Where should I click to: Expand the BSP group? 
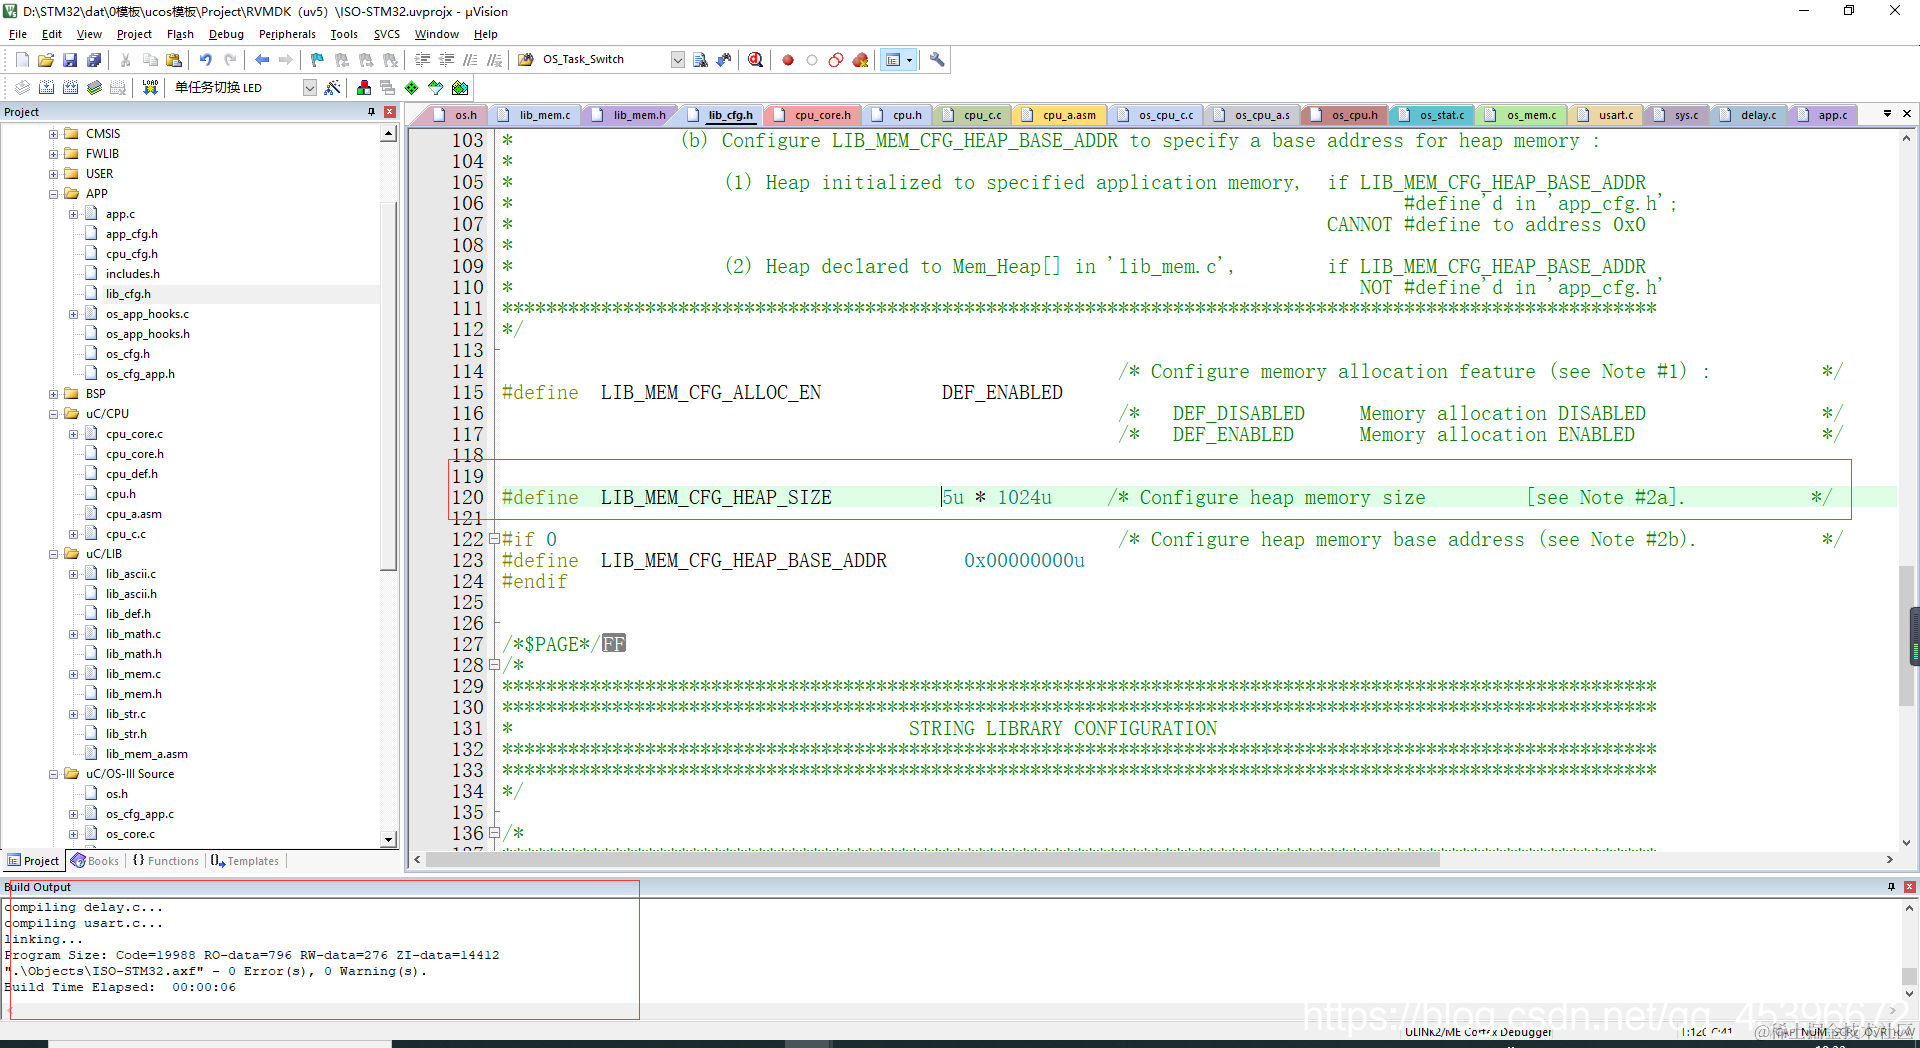pos(54,394)
